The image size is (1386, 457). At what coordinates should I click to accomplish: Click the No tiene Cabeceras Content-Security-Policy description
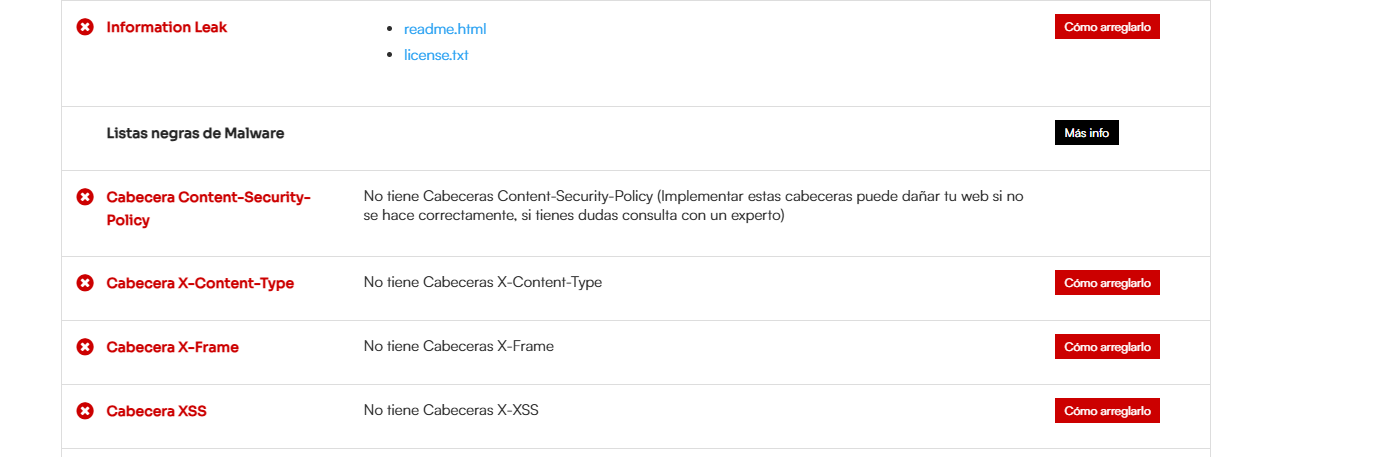(694, 206)
